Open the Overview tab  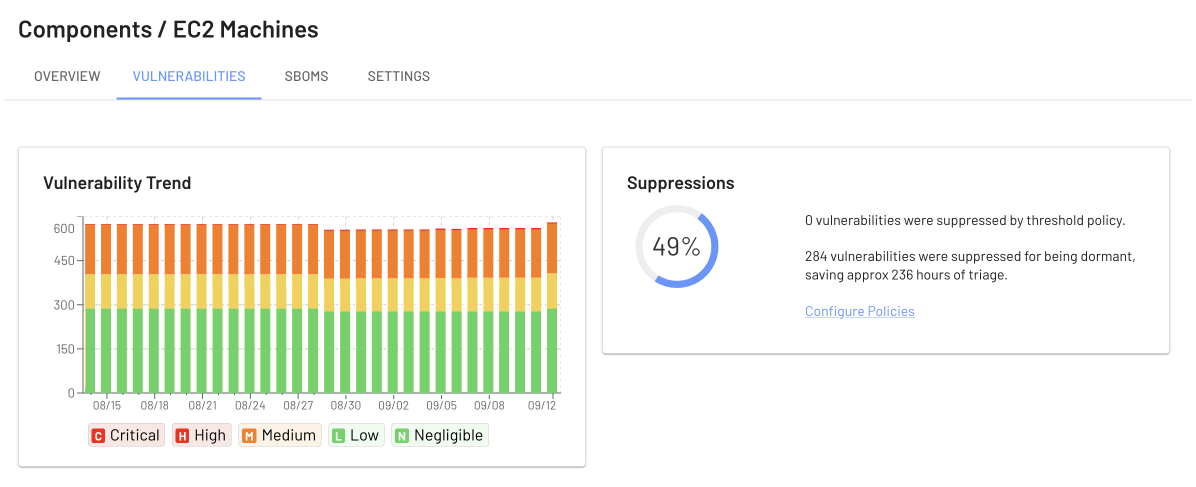click(x=67, y=76)
